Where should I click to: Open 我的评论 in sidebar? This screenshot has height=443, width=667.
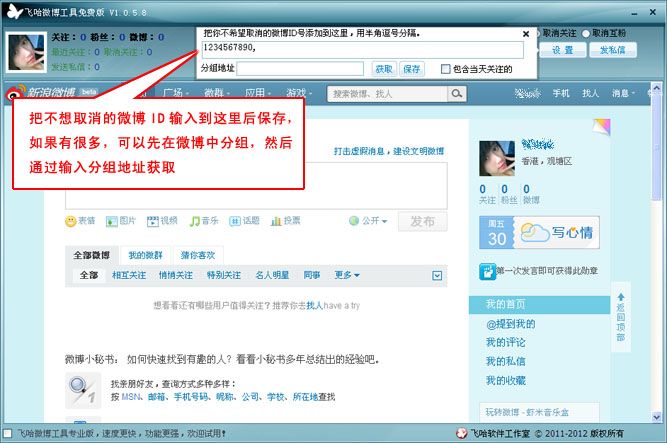pos(505,343)
